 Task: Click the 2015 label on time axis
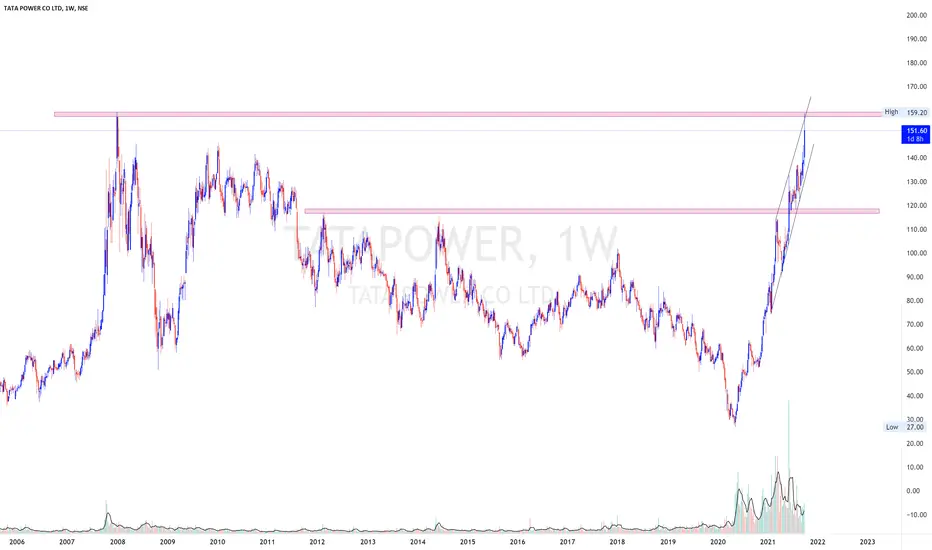(468, 542)
